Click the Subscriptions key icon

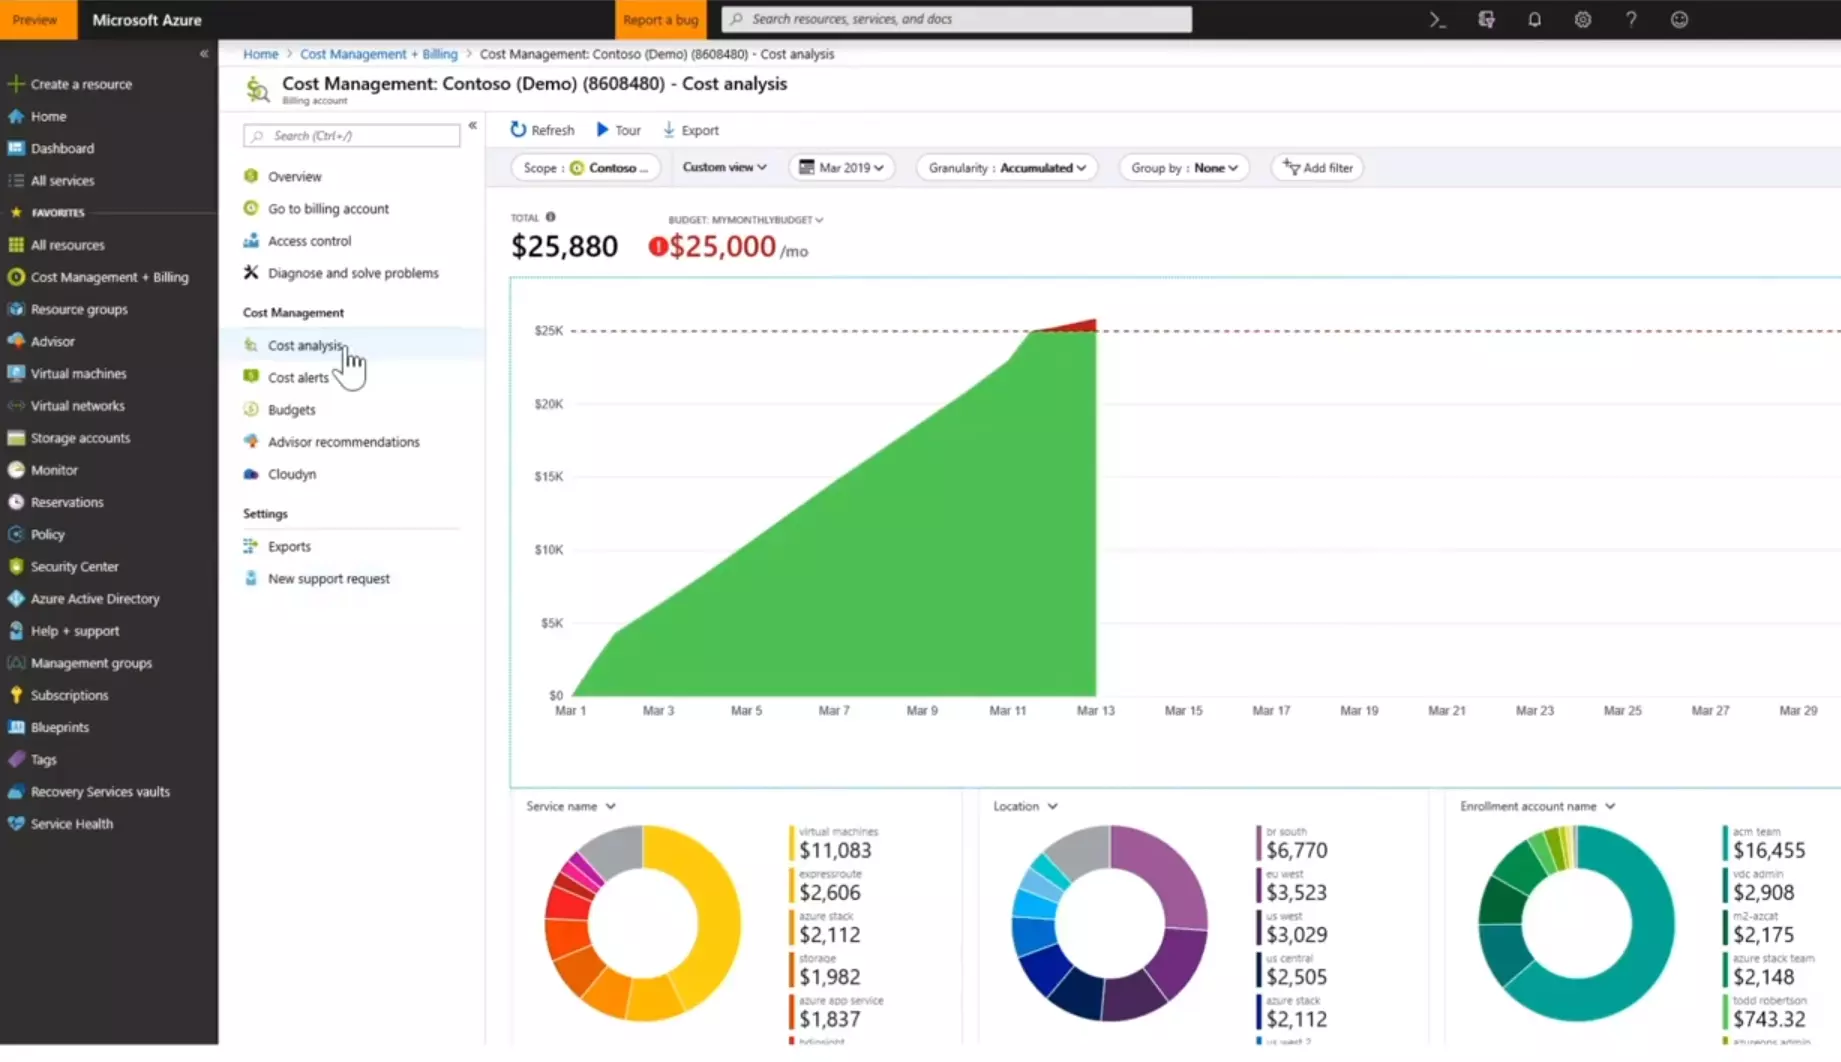[16, 695]
